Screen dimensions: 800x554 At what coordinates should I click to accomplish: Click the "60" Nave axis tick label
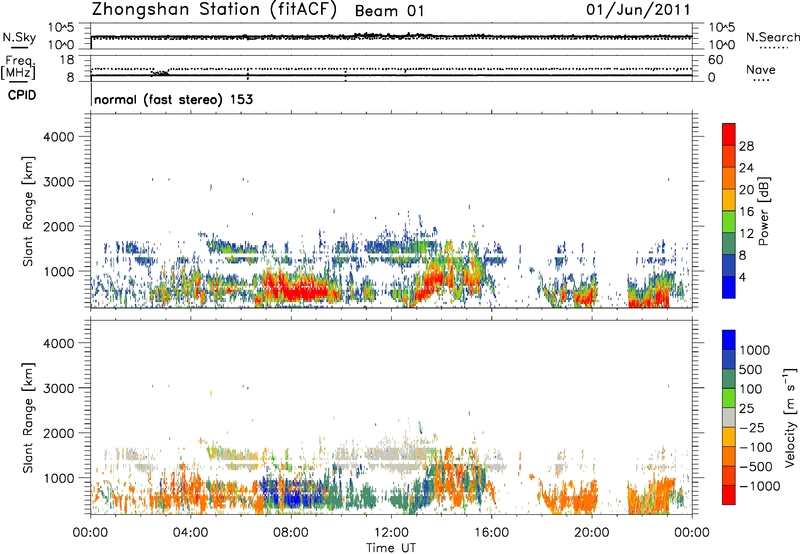pos(715,60)
